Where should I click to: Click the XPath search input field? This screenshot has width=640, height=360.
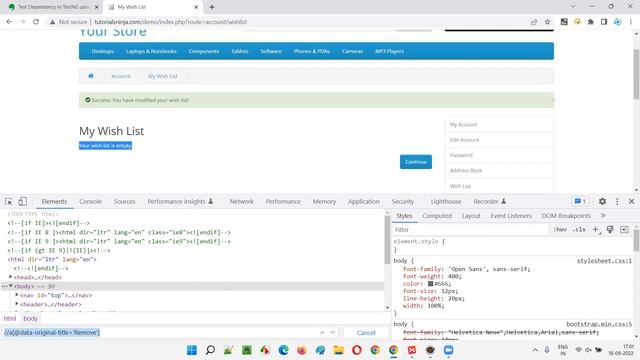click(159, 333)
